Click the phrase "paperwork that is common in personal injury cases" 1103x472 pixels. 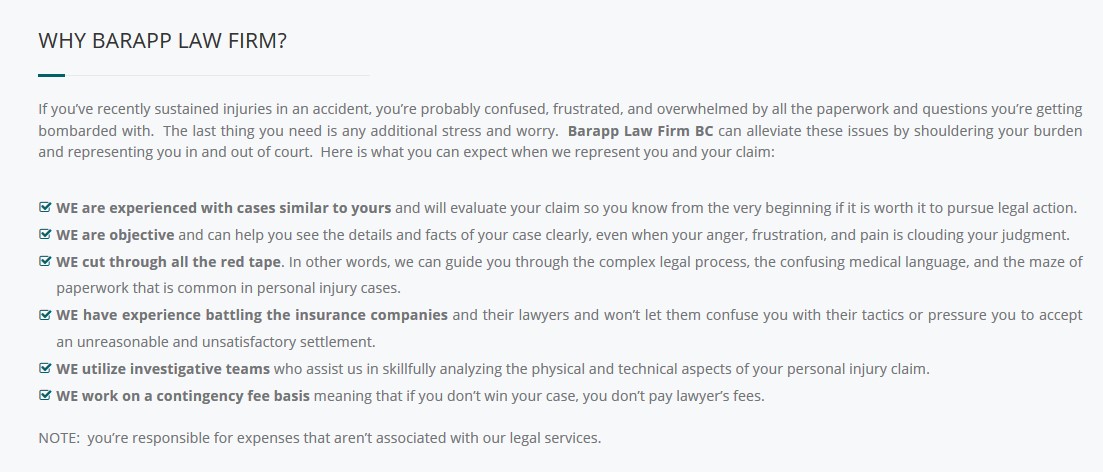pos(229,288)
